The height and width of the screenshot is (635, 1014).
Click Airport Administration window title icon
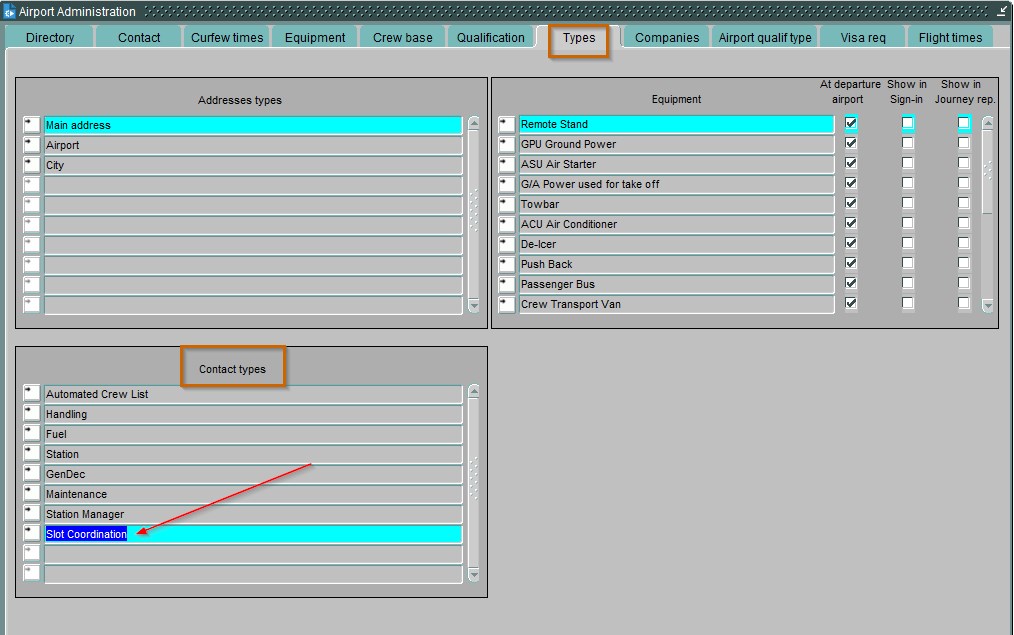click(9, 12)
